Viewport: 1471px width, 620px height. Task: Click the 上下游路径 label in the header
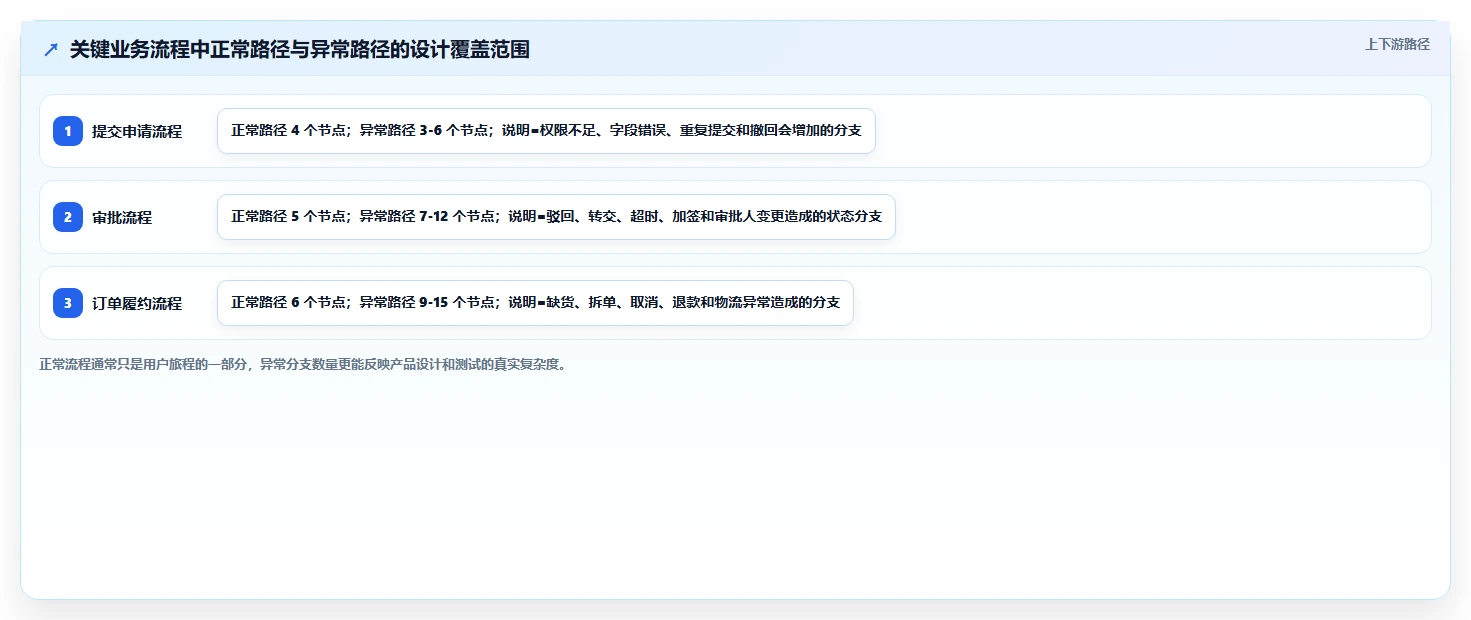tap(1397, 44)
